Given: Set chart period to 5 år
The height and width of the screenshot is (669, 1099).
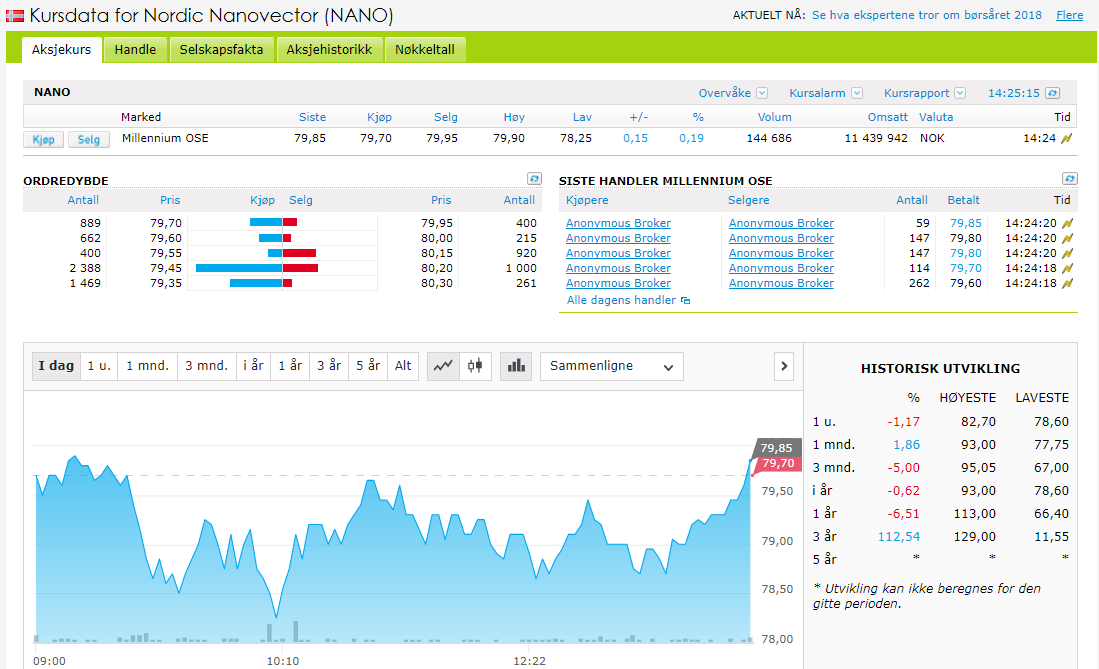Looking at the screenshot, I should click(368, 366).
